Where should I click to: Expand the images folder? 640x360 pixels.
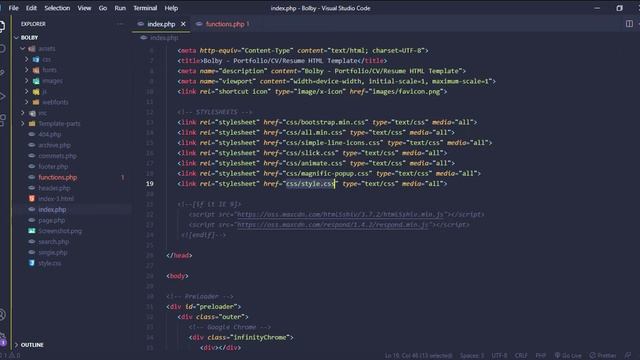point(52,81)
